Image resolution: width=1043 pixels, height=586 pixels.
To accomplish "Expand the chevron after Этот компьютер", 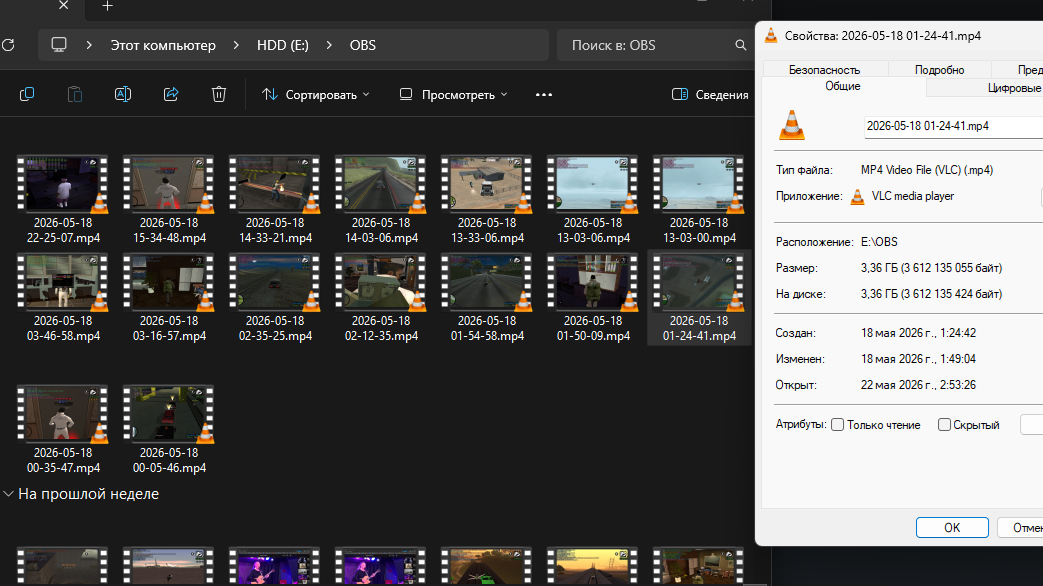I will [x=236, y=45].
